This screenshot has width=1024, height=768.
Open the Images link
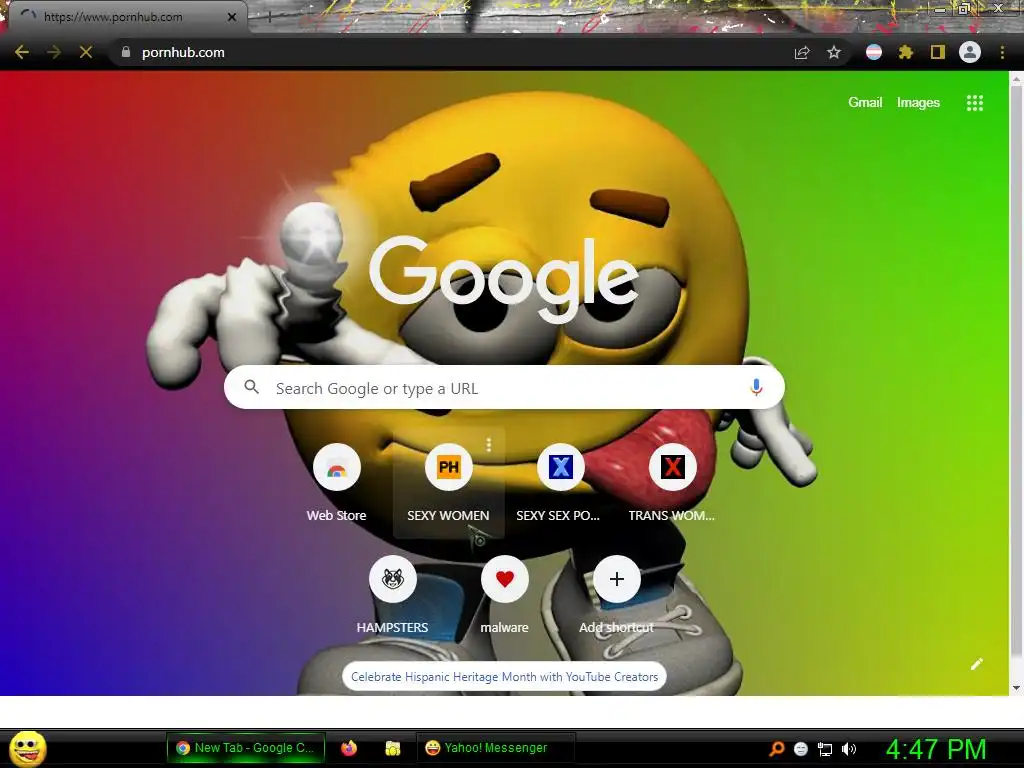pyautogui.click(x=918, y=103)
